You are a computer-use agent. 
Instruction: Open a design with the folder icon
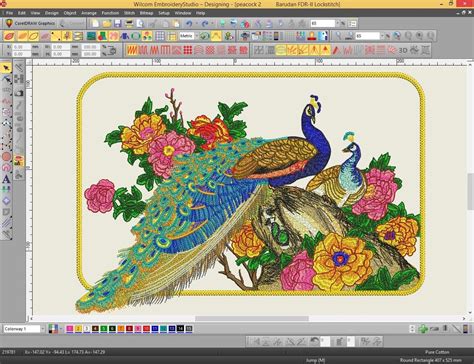point(107,24)
